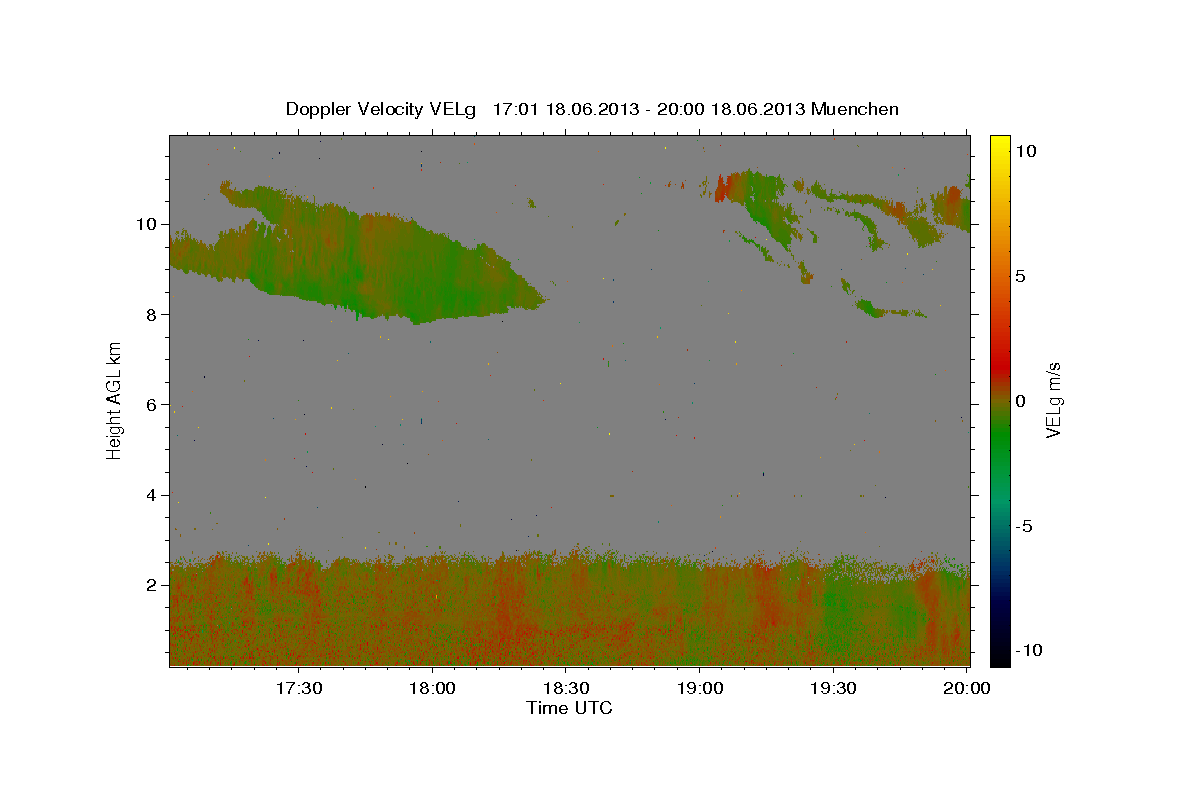Click the "Time UTC" axis label

pyautogui.click(x=570, y=708)
